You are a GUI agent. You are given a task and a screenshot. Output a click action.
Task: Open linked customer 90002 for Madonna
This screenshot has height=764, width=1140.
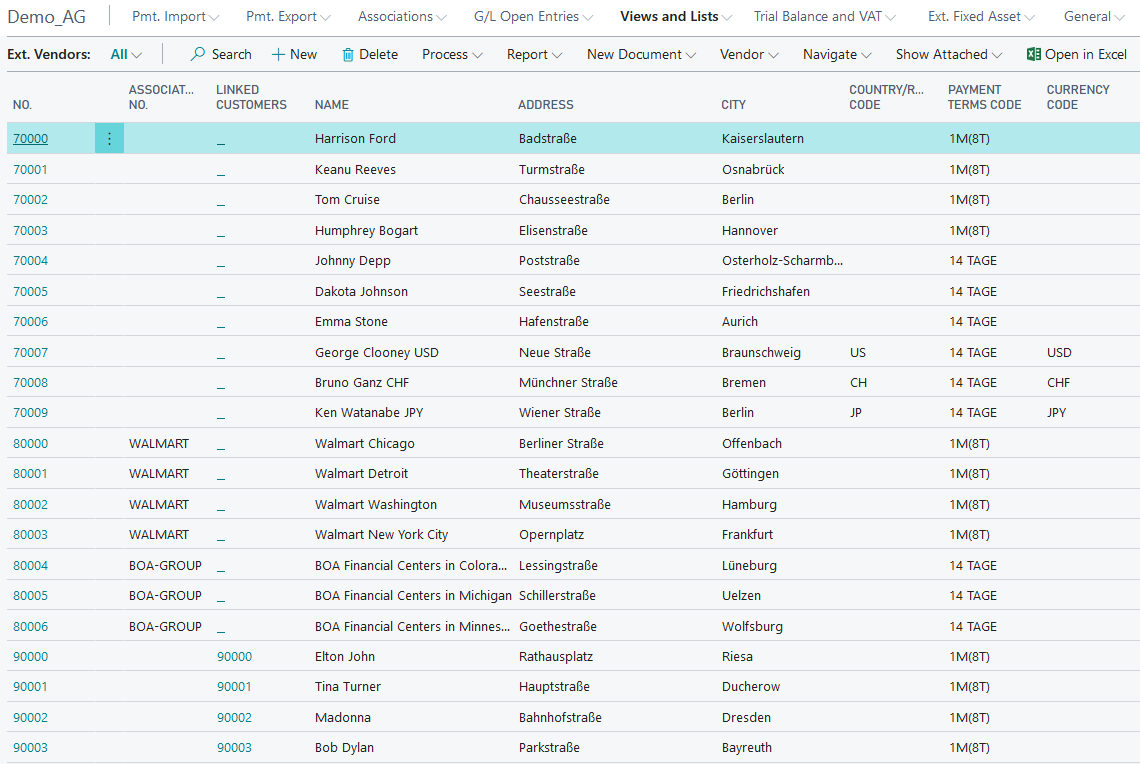[234, 718]
